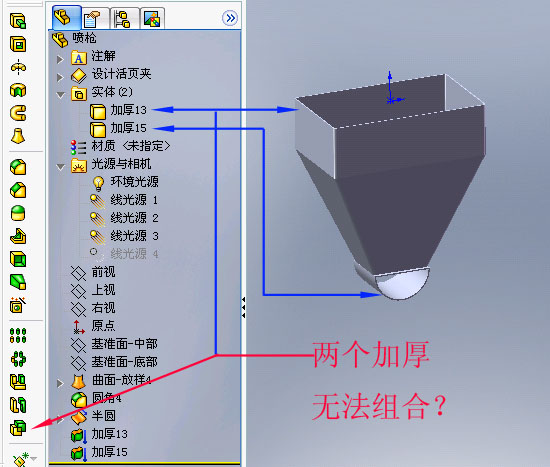Select the Extruded Cut tool

coord(18,44)
